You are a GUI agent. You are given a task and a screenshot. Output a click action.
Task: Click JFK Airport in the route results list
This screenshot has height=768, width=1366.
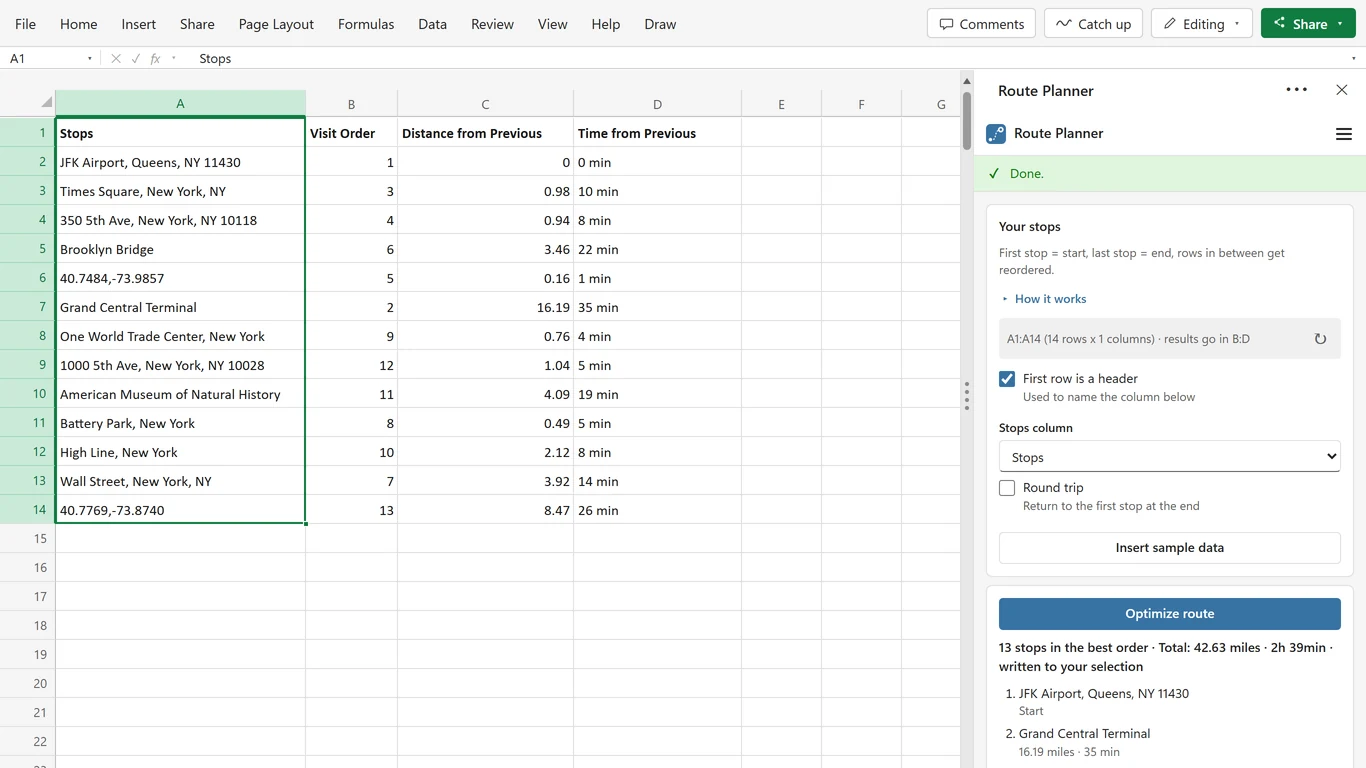[x=1103, y=694]
